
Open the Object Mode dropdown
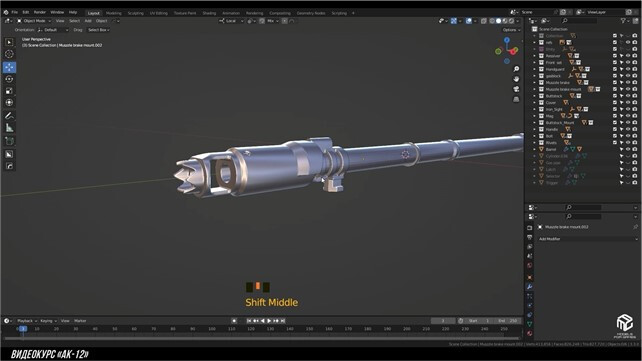[x=34, y=20]
